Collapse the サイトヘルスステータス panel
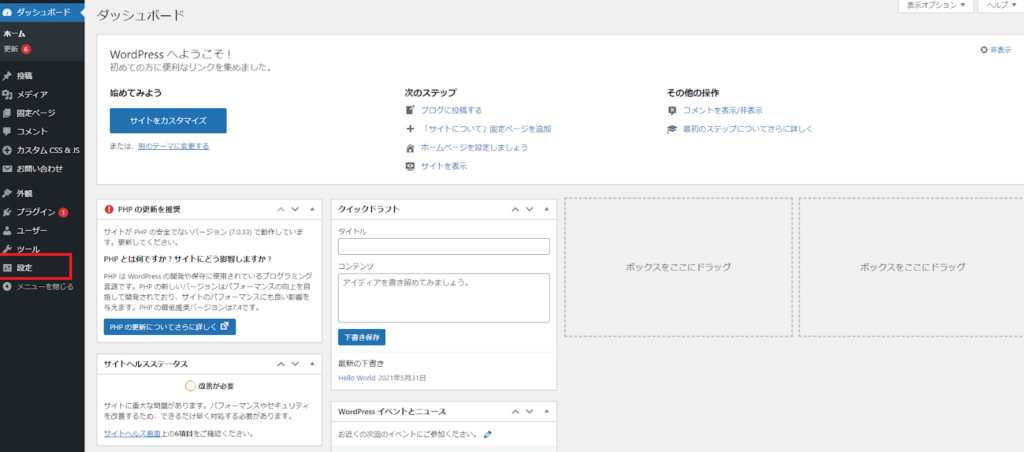Image resolution: width=1024 pixels, height=452 pixels. (312, 364)
